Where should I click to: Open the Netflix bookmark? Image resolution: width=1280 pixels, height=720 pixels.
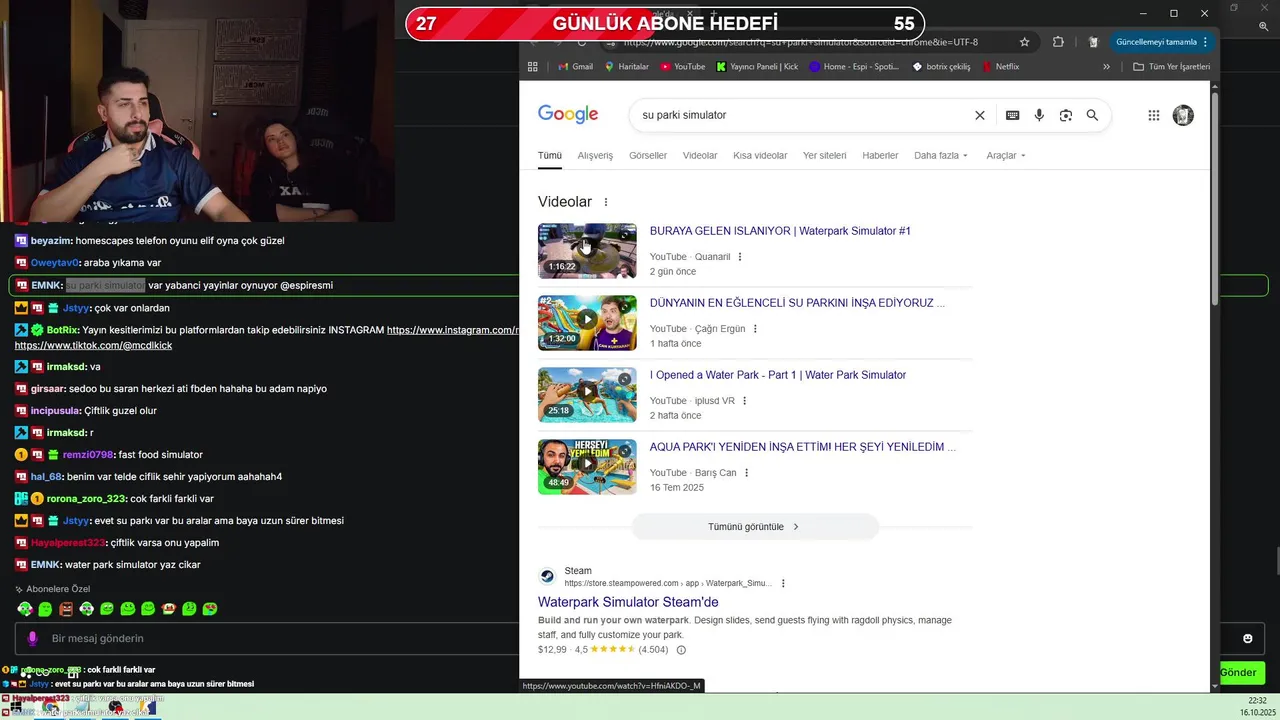[1001, 67]
